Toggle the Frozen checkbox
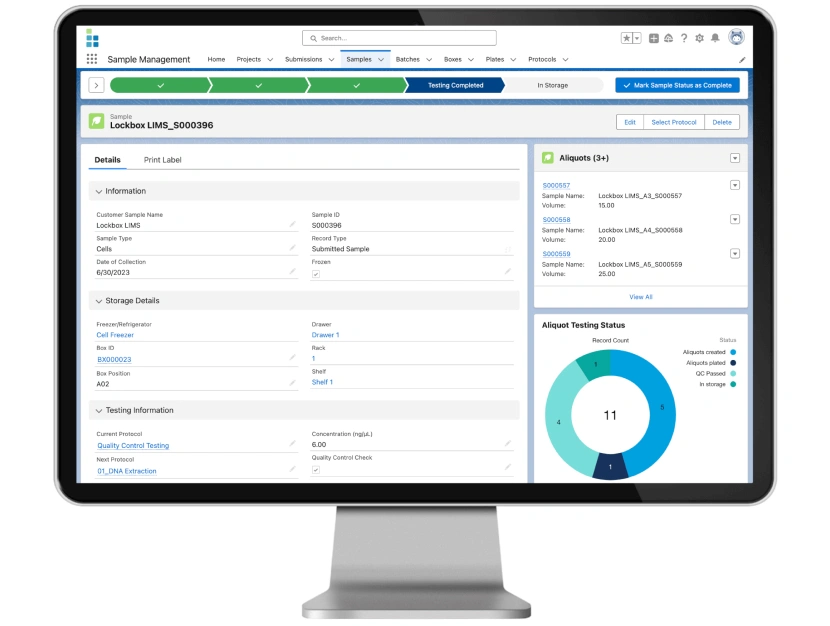 click(316, 274)
